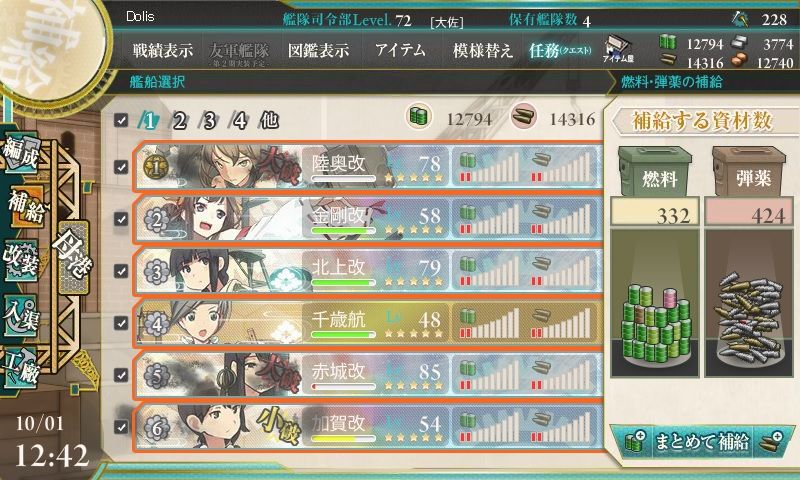Click the green 燃料 fuel canister box
800x480 pixels.
[x=655, y=171]
